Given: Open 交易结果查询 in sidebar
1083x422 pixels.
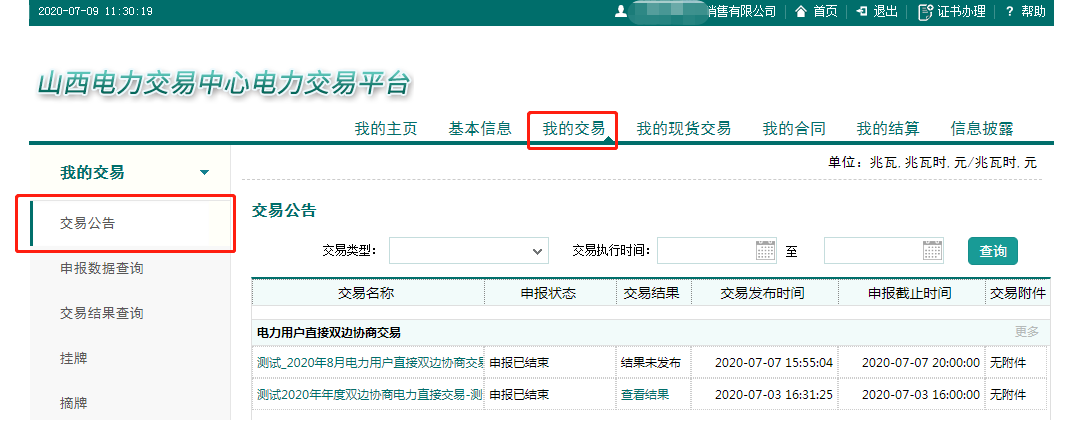Looking at the screenshot, I should click(x=101, y=313).
